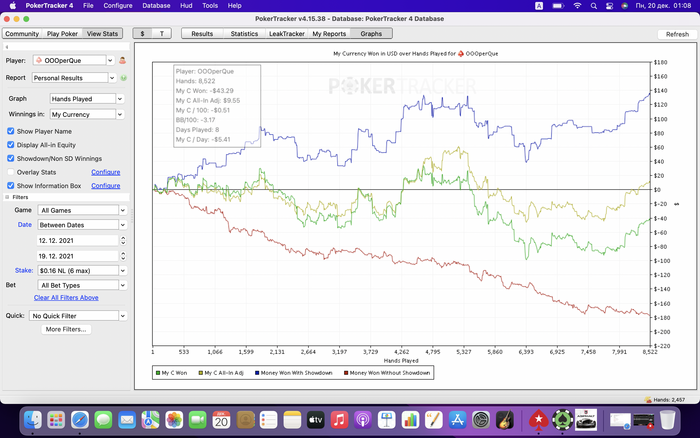Open Winnings in My Currency dropdown
The height and width of the screenshot is (438, 700).
click(x=87, y=114)
